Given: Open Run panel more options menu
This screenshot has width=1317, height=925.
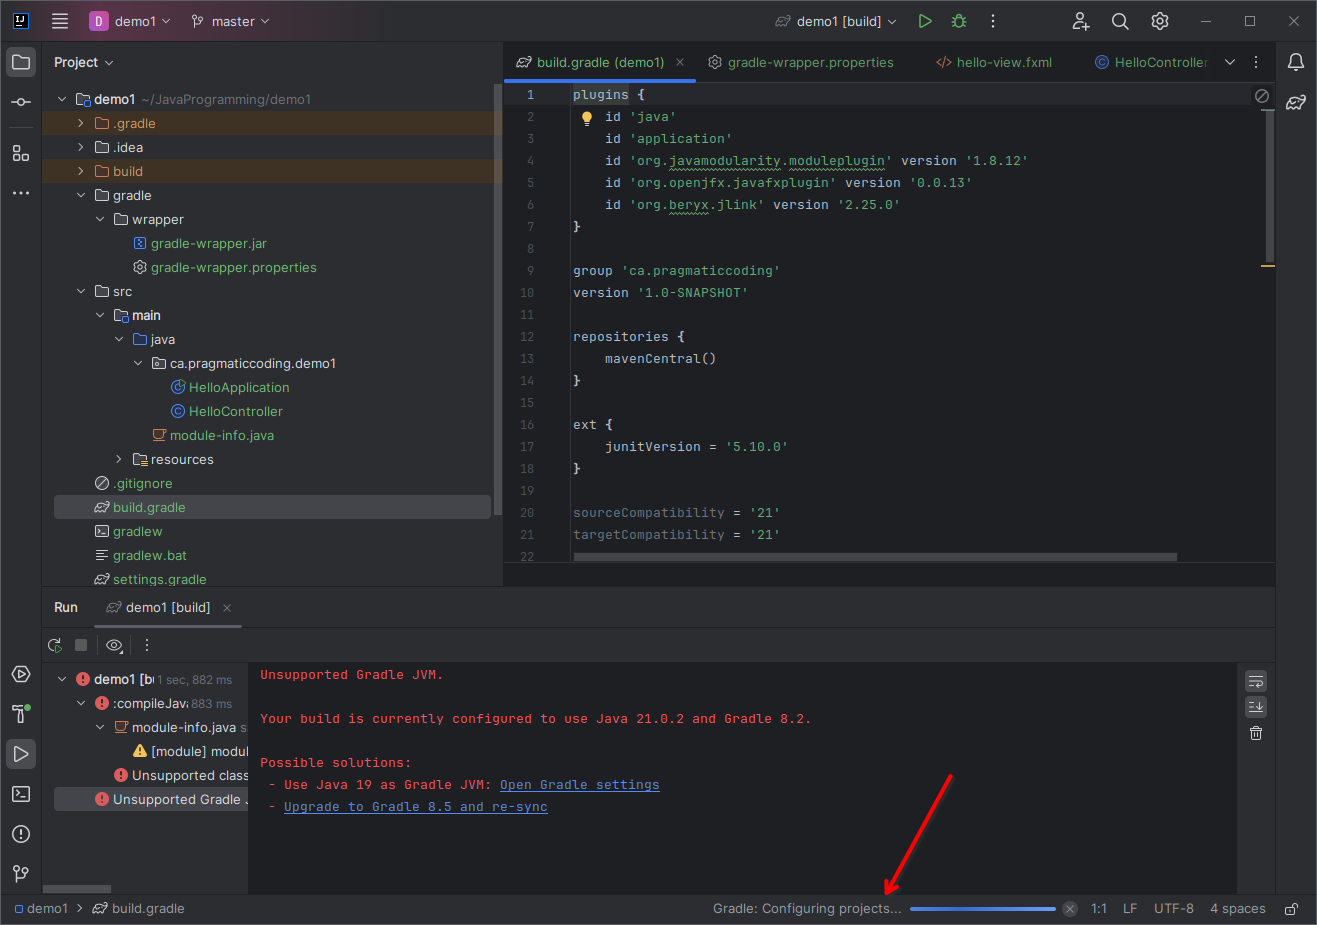Looking at the screenshot, I should coord(147,645).
